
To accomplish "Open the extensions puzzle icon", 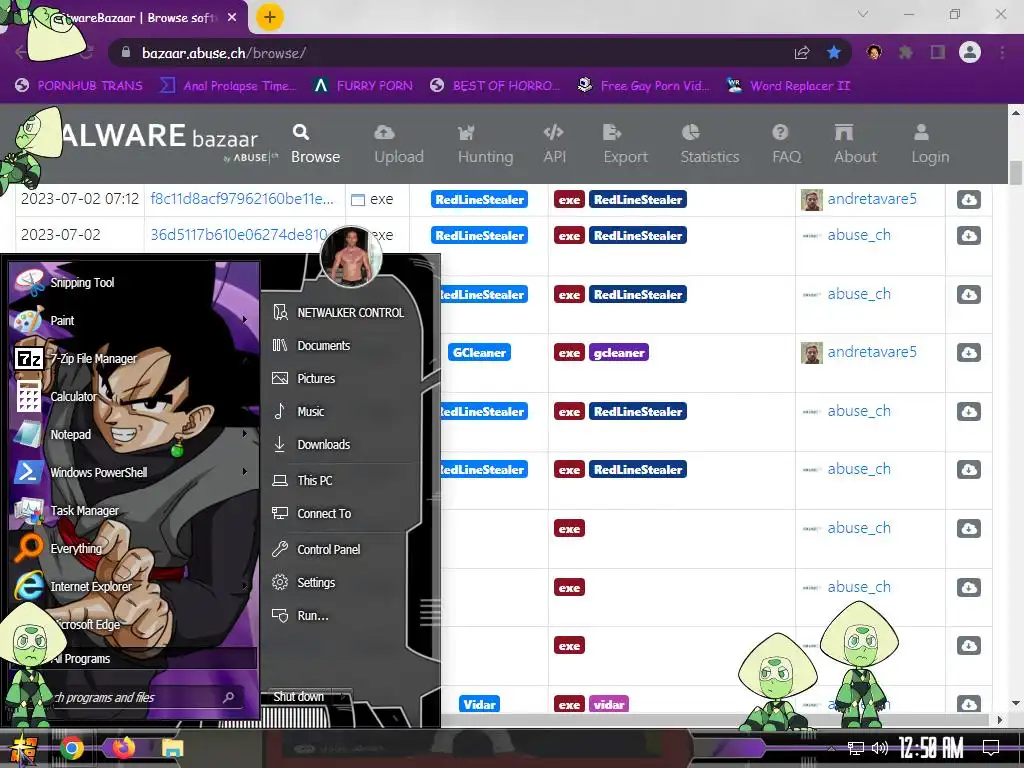I will coord(906,53).
